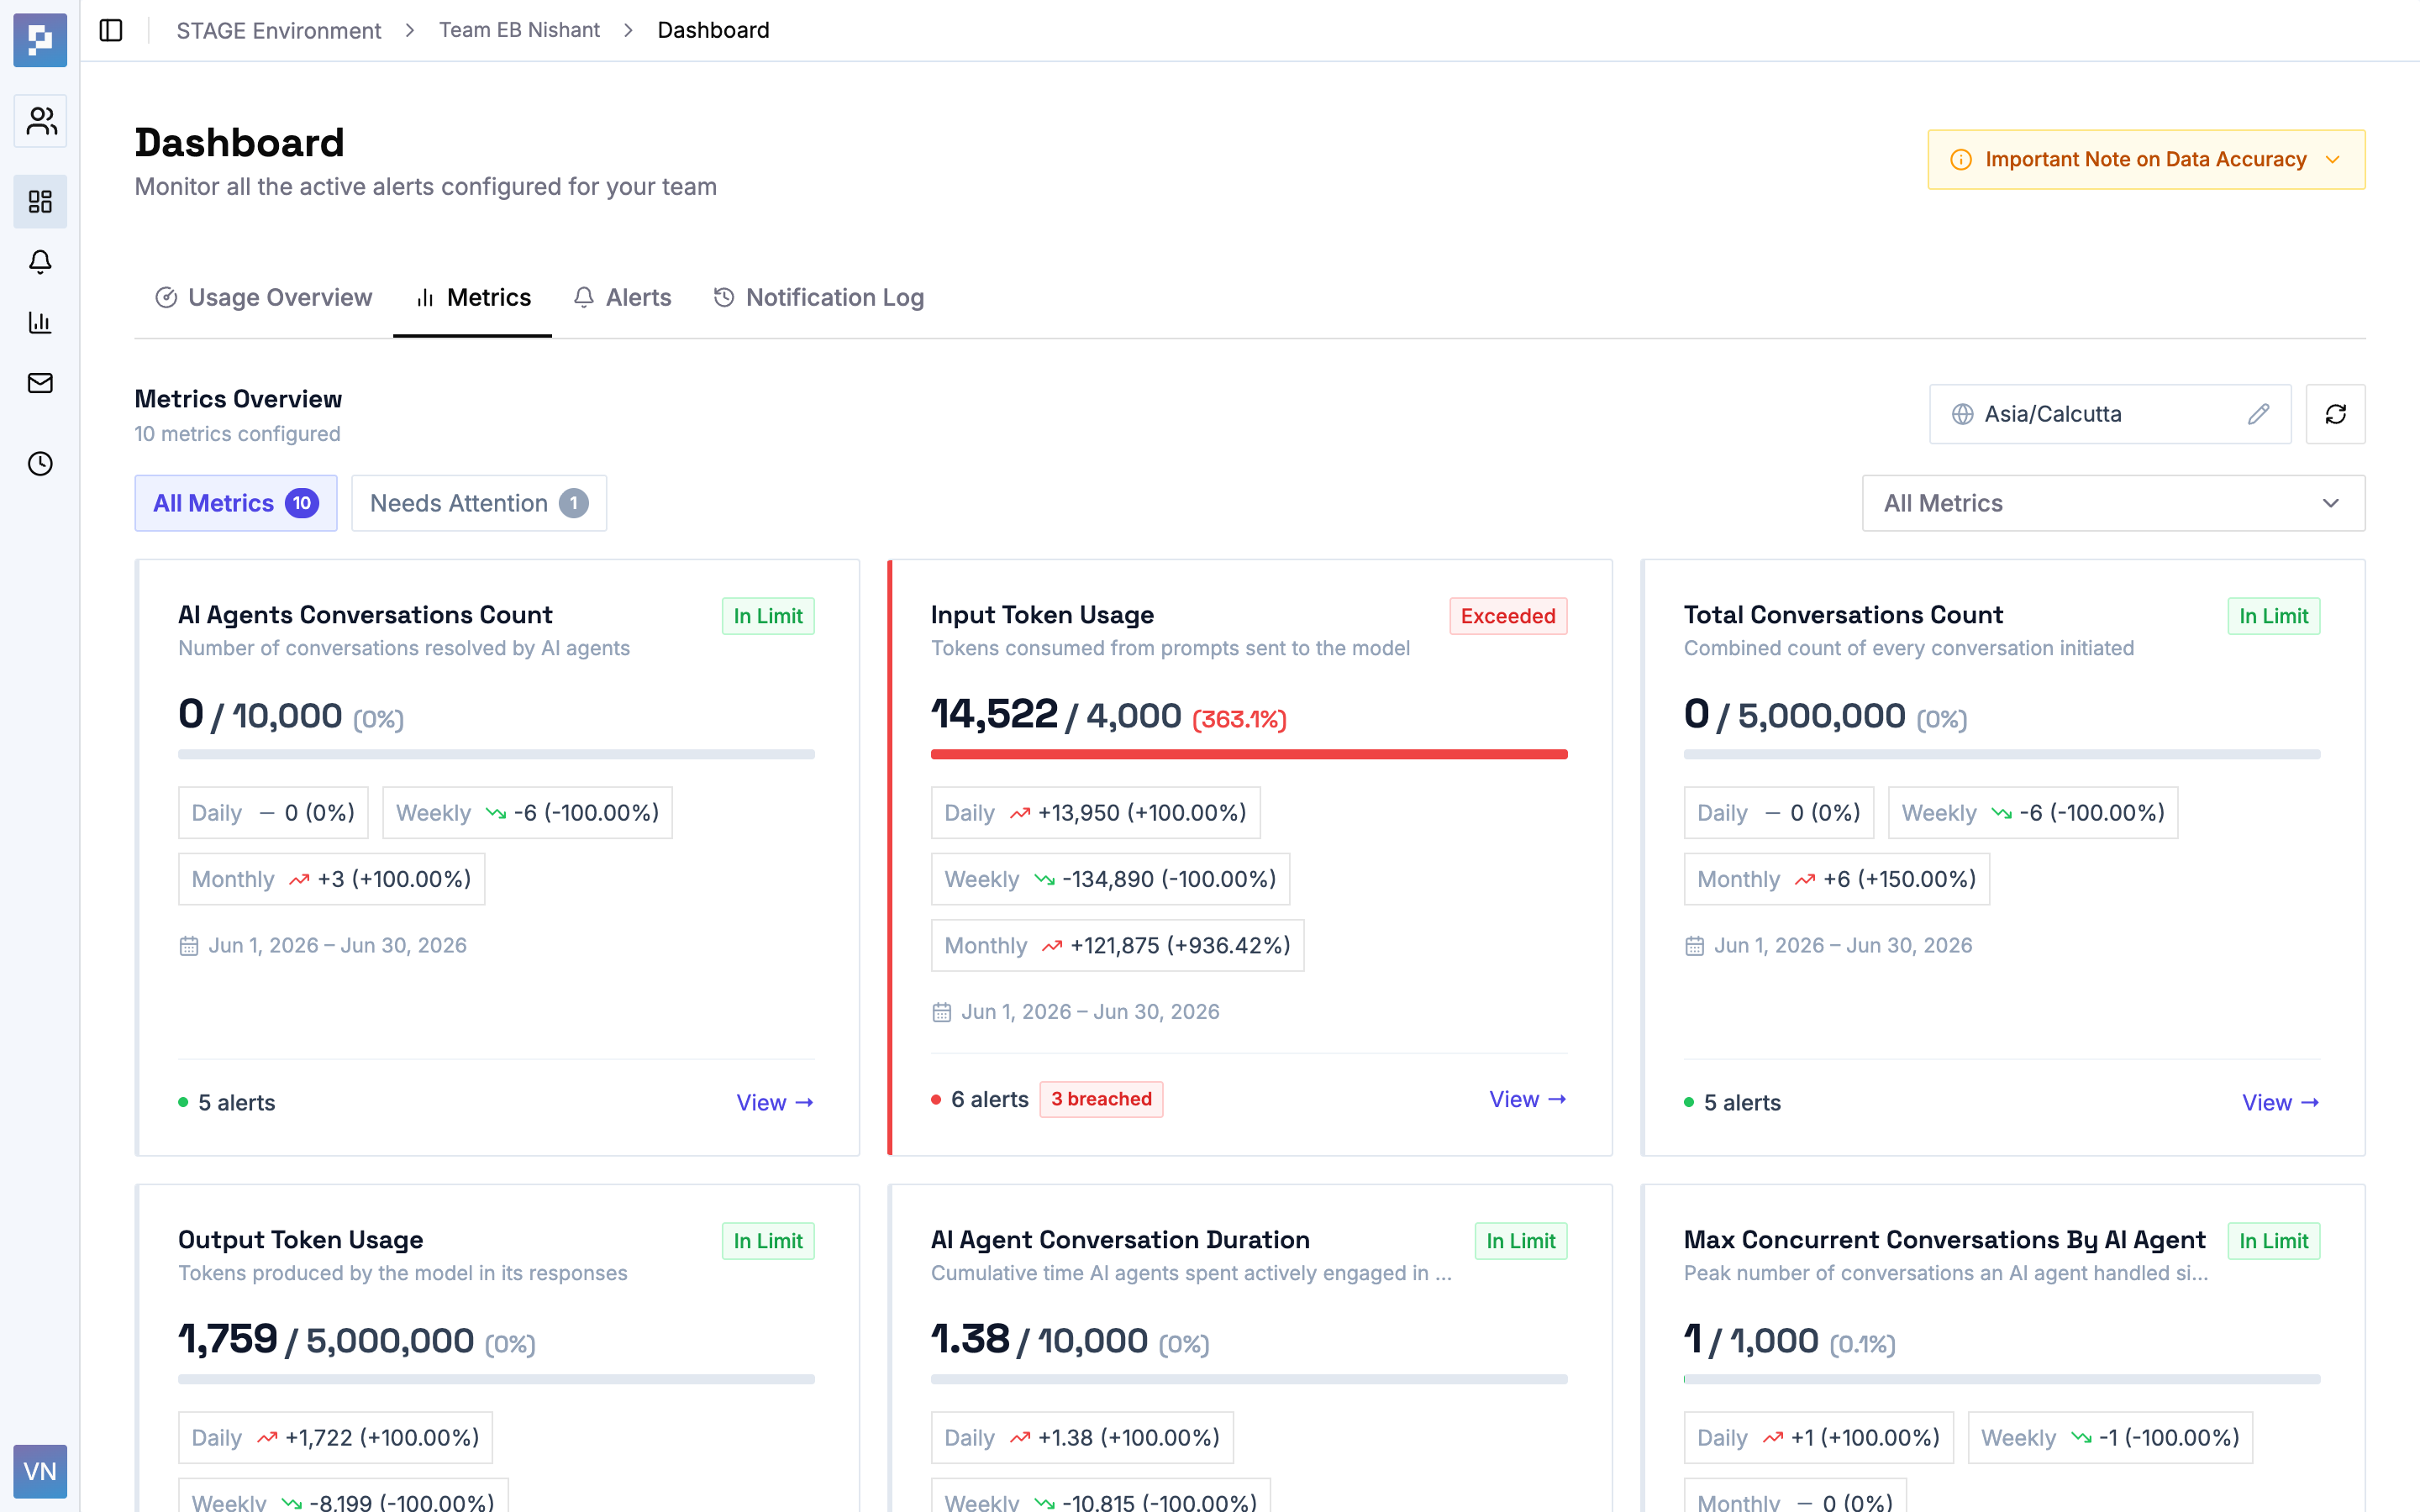Click STAGE Environment breadcrumb
Screen dimensions: 2420x1512
[279, 30]
